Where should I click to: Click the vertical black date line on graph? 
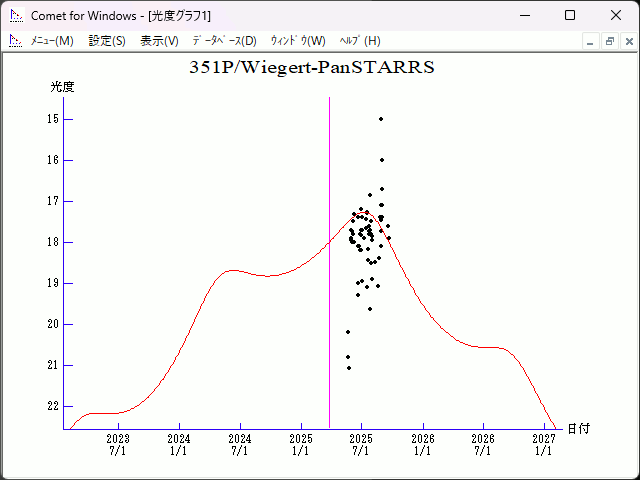tap(330, 250)
